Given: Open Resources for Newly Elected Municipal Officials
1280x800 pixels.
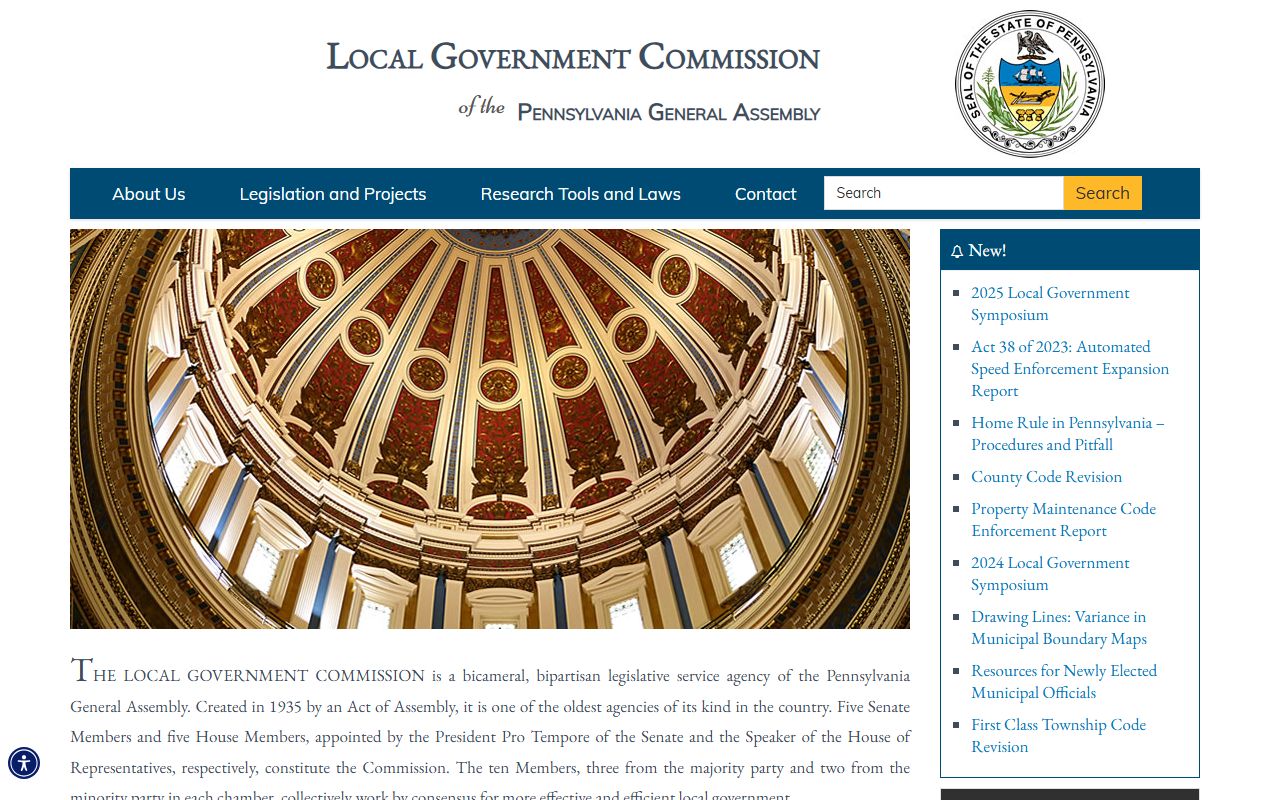Looking at the screenshot, I should 1064,681.
